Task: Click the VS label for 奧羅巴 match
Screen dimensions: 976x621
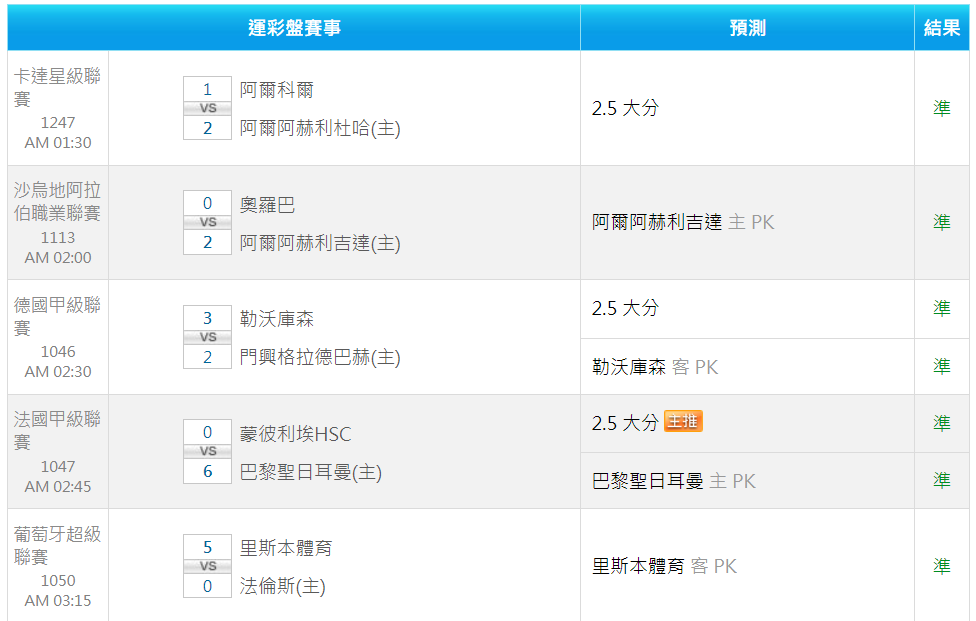Action: coord(208,222)
